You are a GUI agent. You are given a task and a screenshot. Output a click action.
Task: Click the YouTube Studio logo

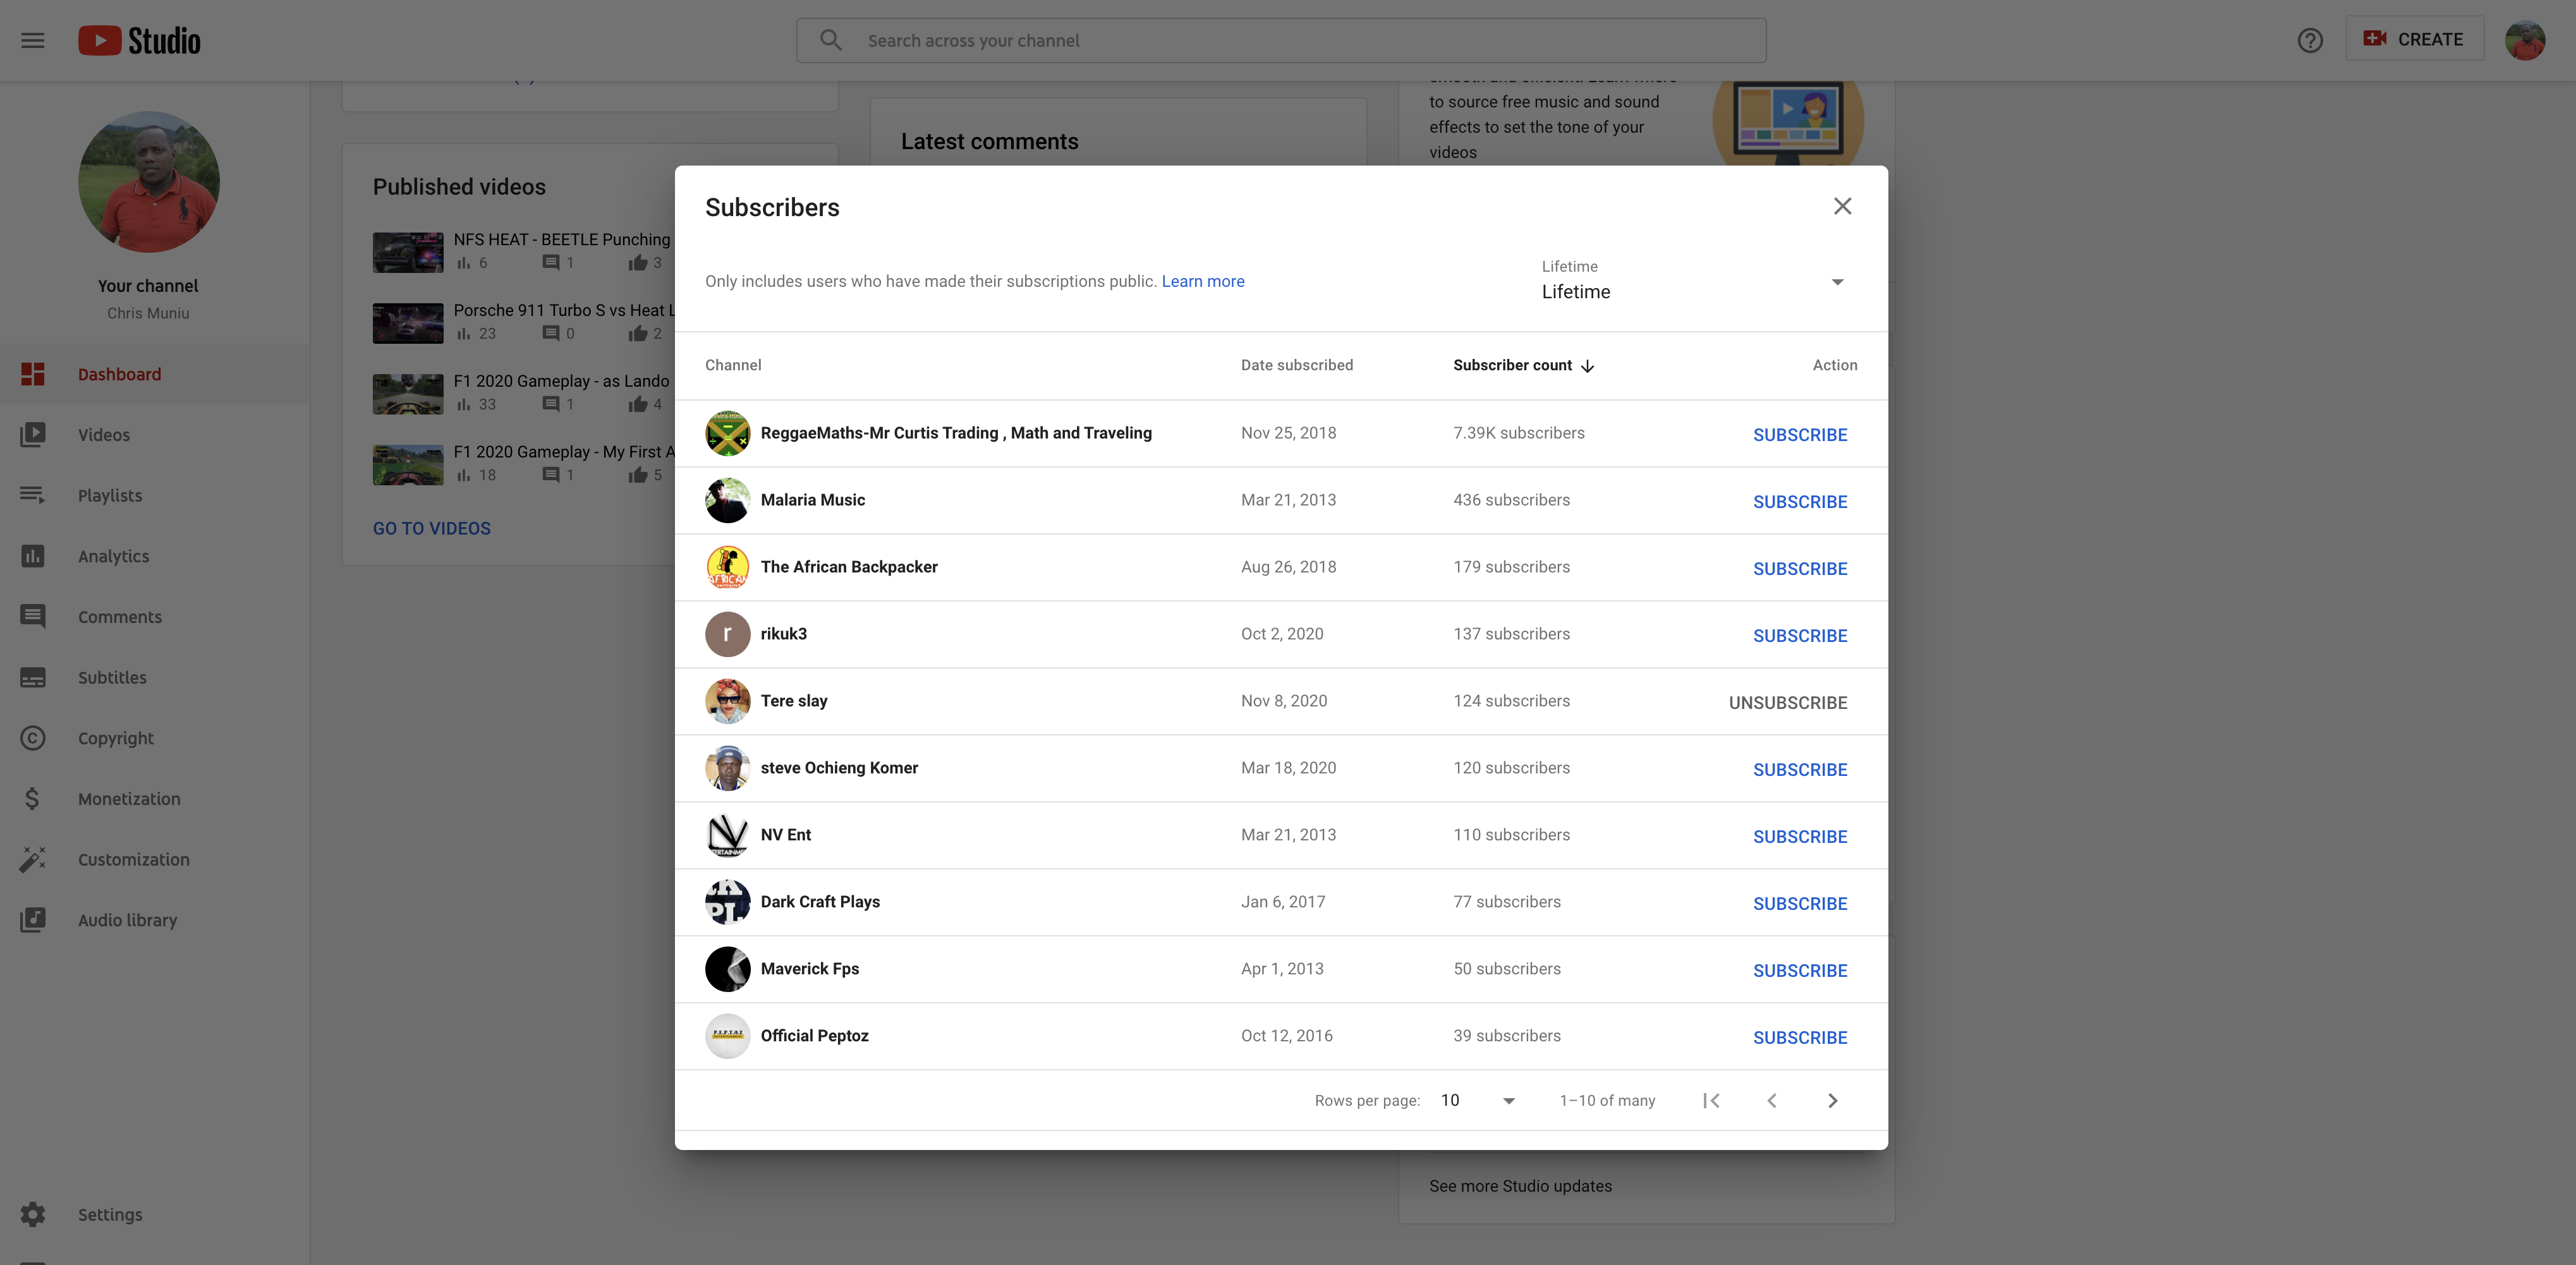(x=139, y=40)
